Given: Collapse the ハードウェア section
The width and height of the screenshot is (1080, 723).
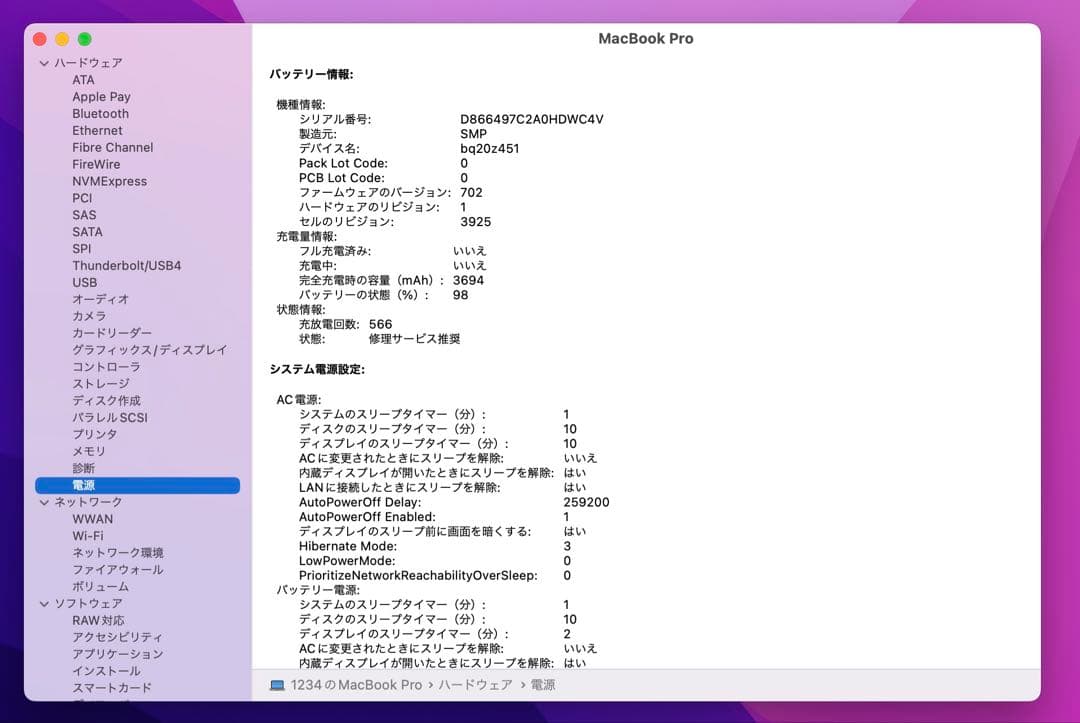Looking at the screenshot, I should click(43, 62).
